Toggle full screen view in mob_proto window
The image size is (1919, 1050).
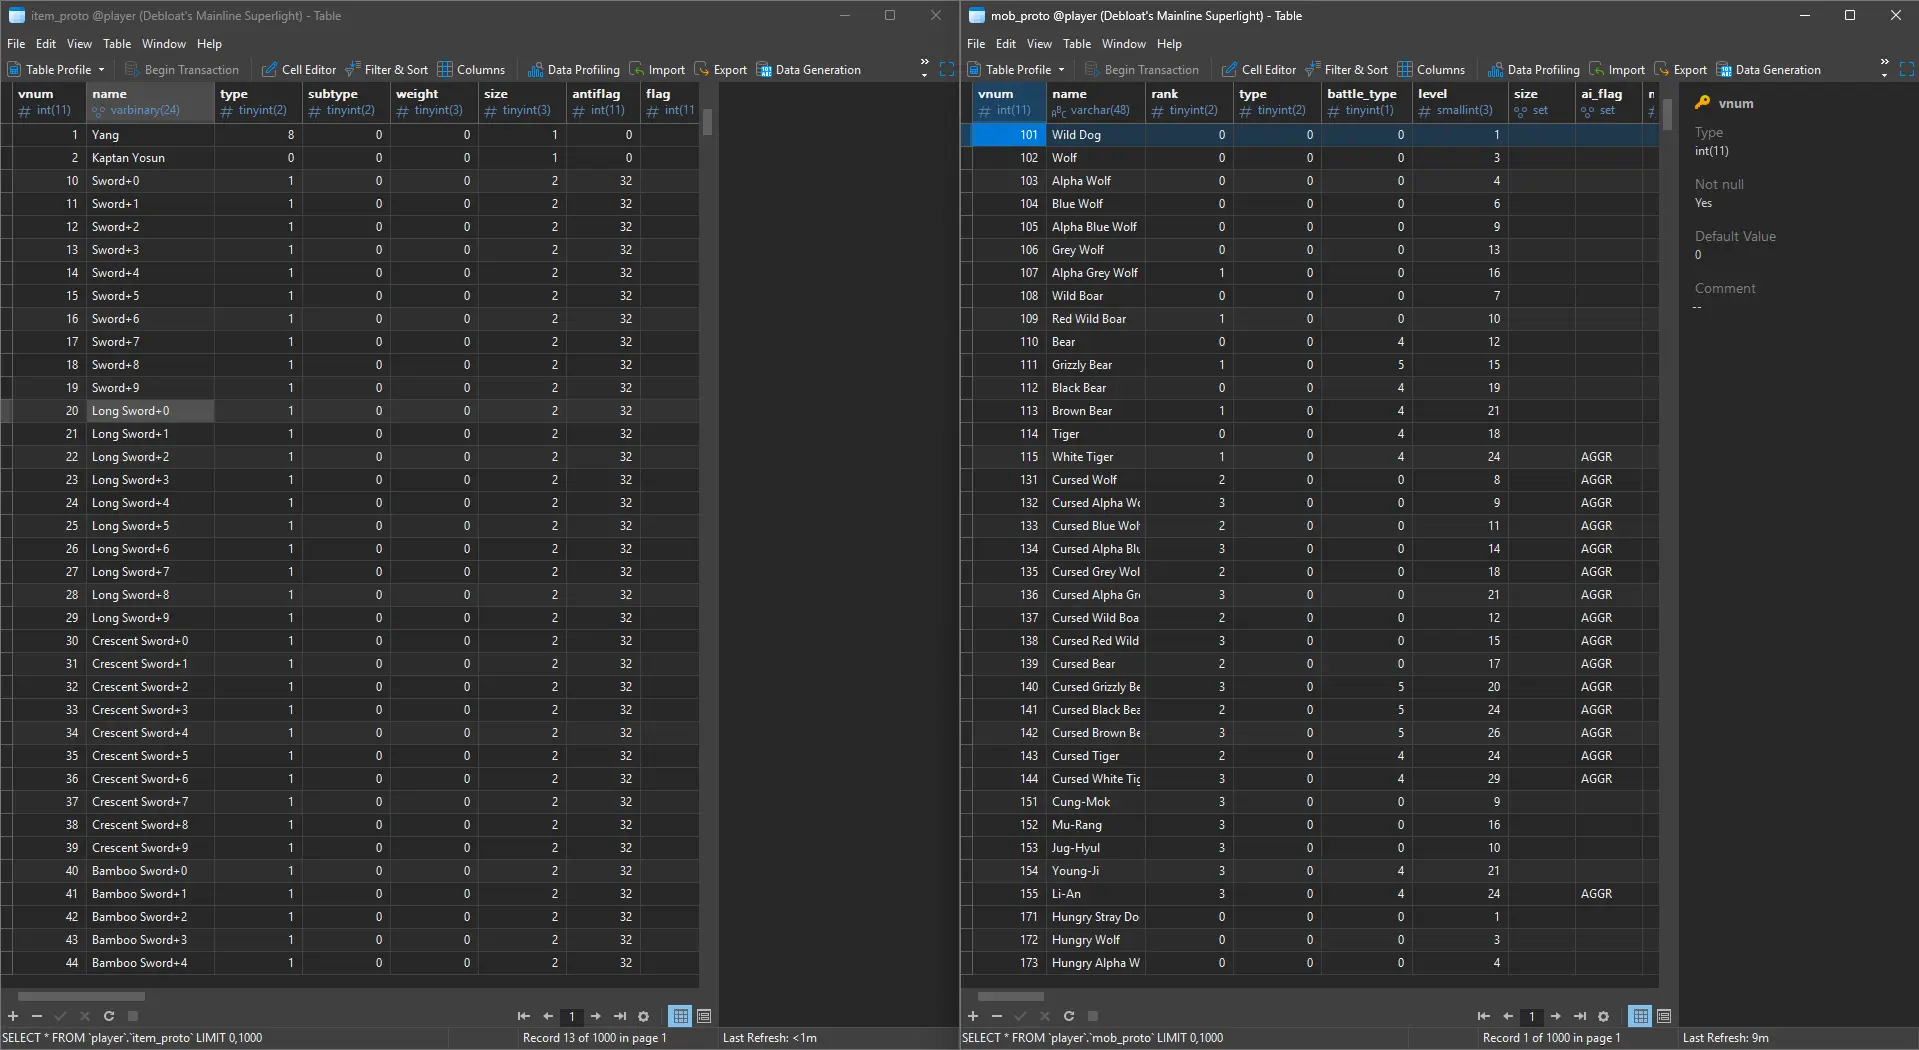point(1907,70)
